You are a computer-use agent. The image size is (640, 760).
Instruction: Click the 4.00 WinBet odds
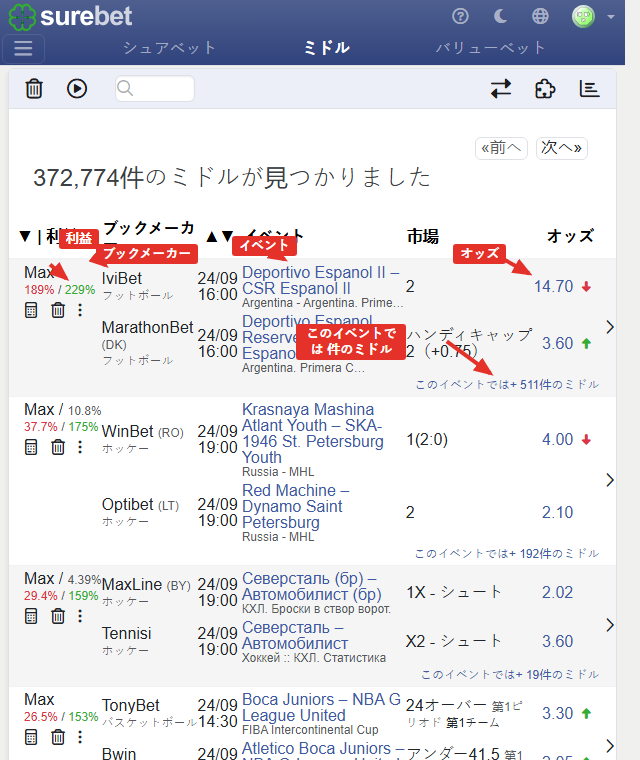[x=558, y=439]
